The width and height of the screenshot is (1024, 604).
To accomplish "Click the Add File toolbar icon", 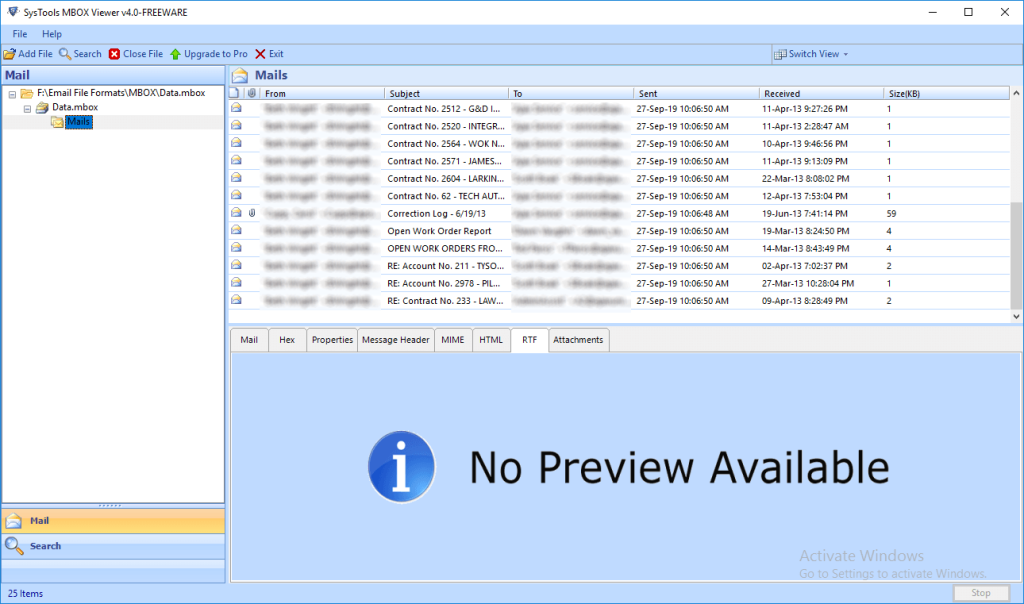I will [9, 54].
